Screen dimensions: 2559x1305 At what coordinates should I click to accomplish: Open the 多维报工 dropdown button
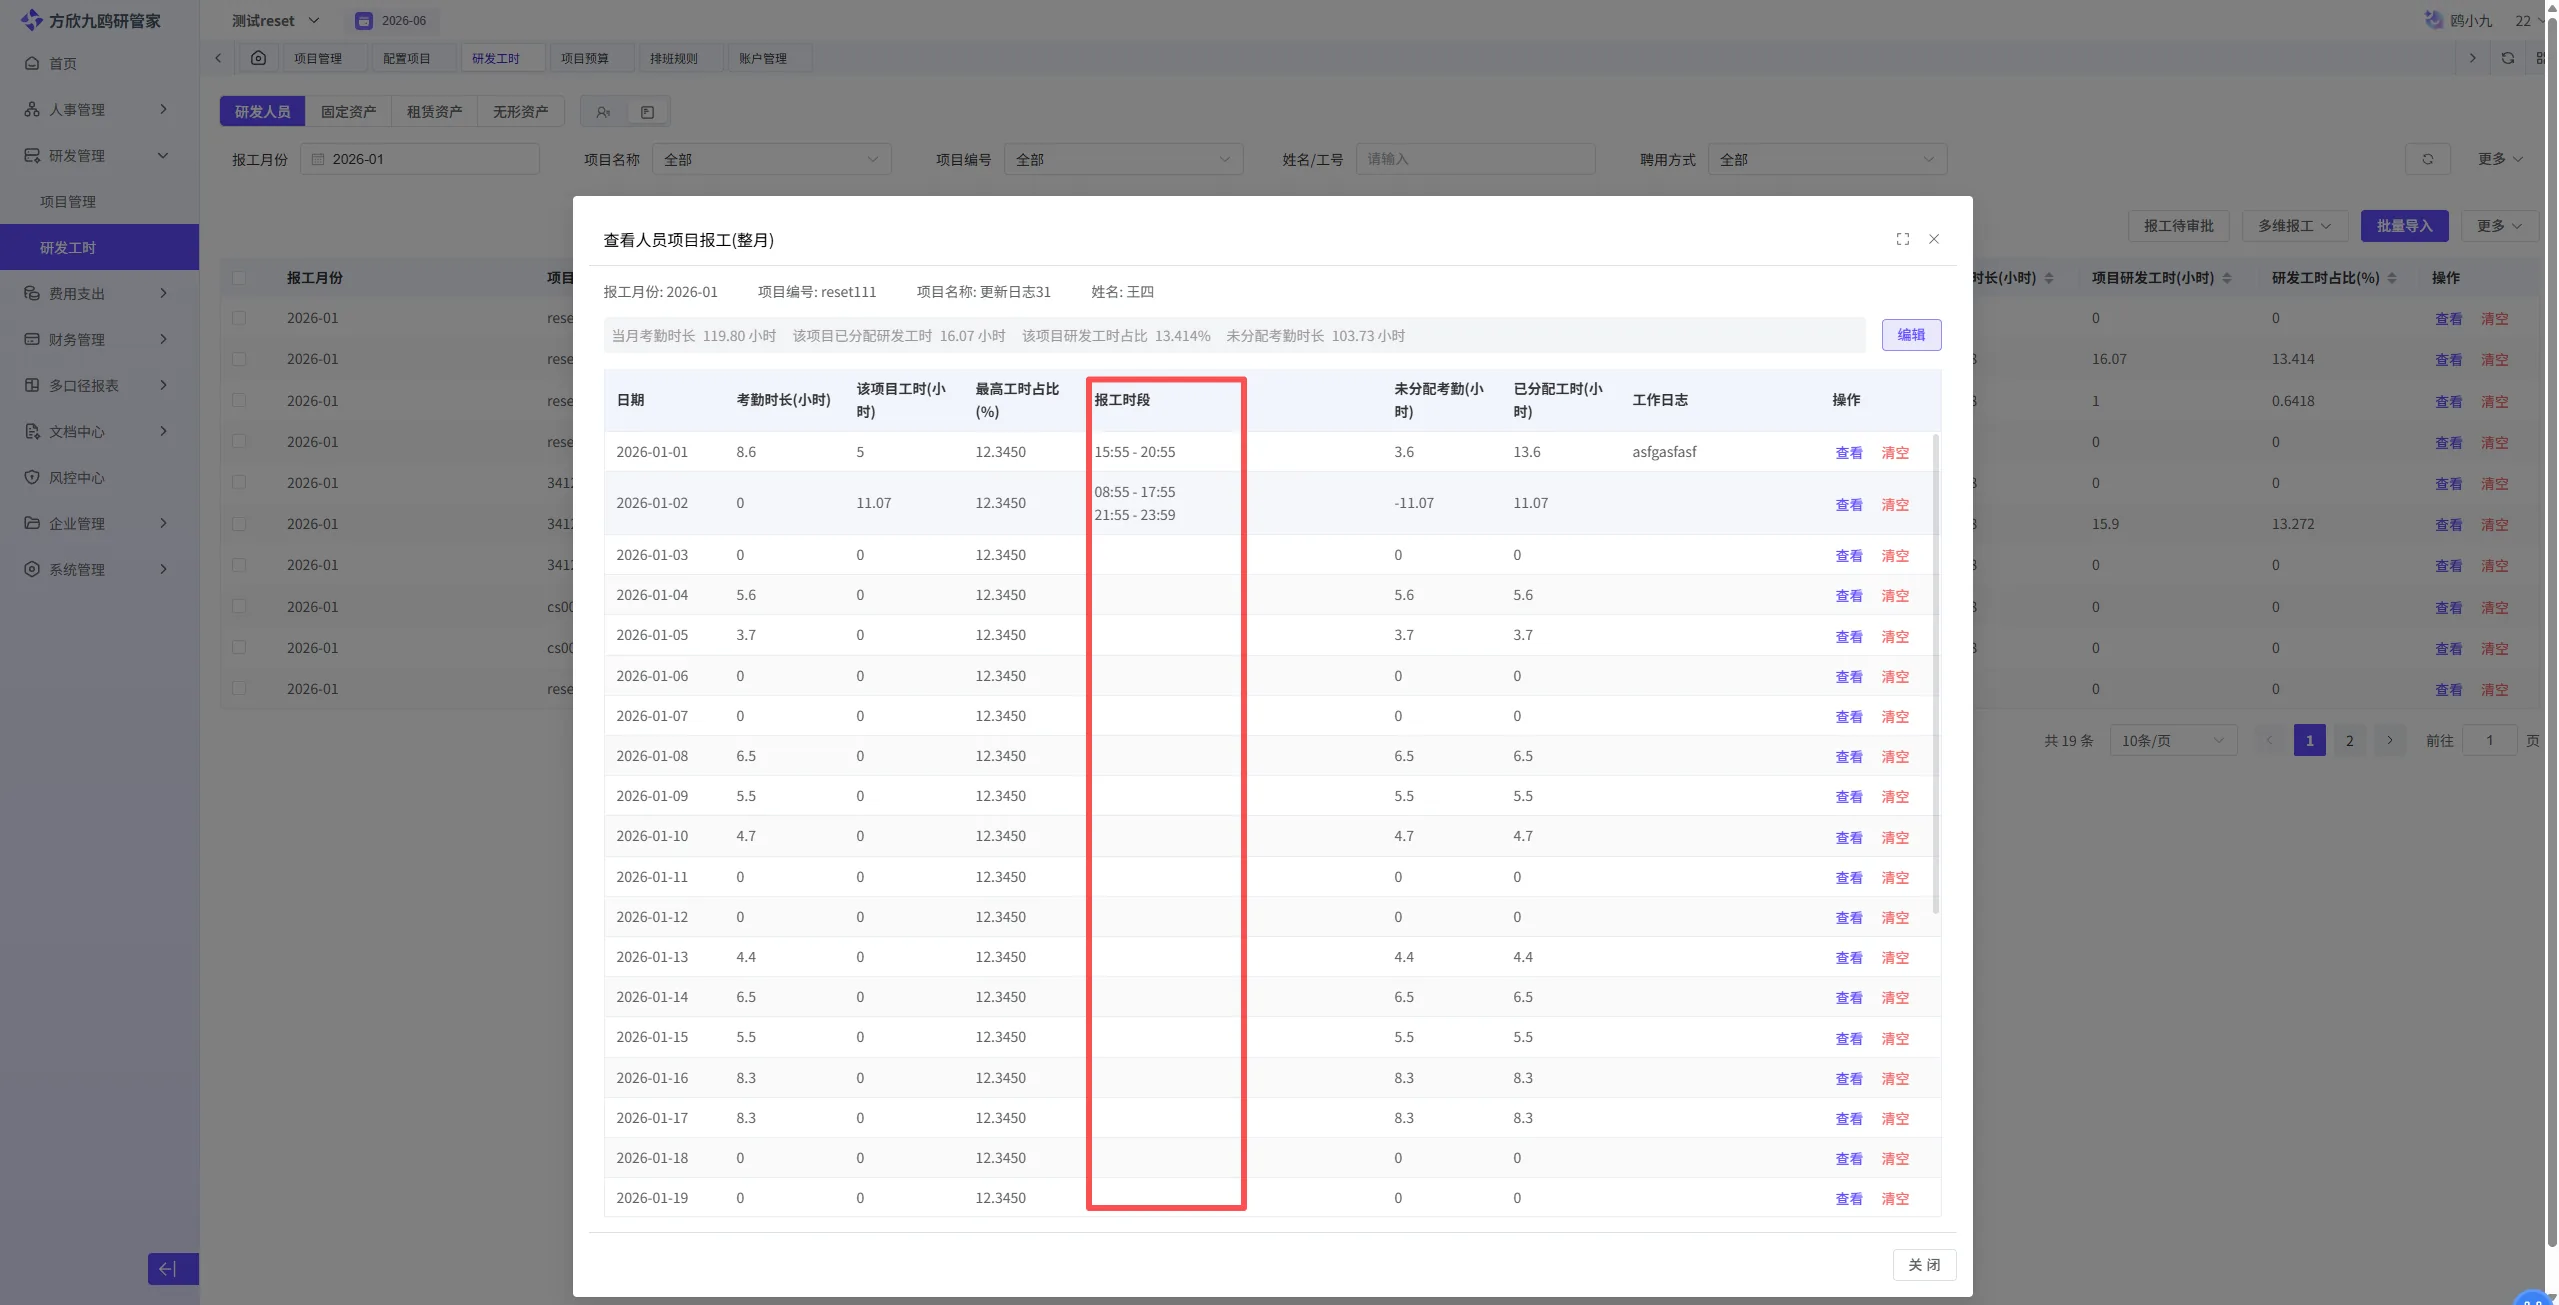click(x=2294, y=226)
